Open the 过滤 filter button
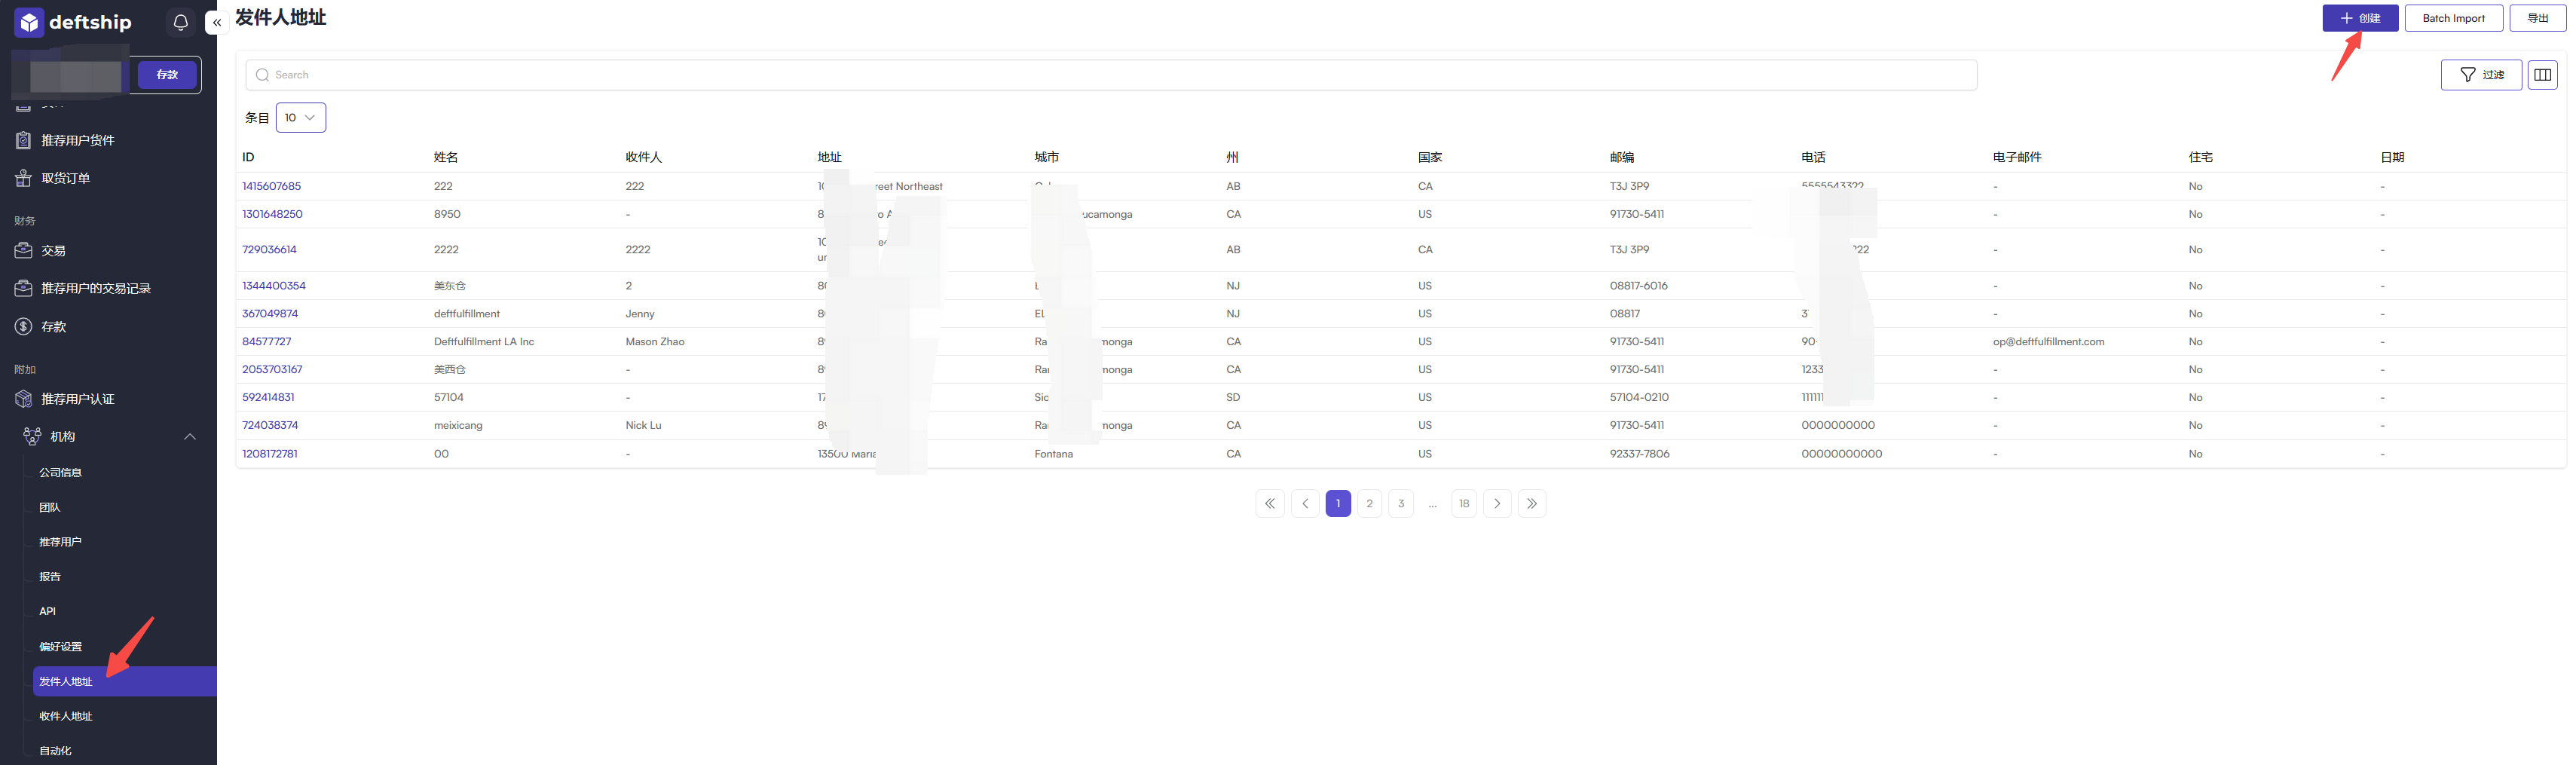Screen dimensions: 2576x765 pos(2481,75)
